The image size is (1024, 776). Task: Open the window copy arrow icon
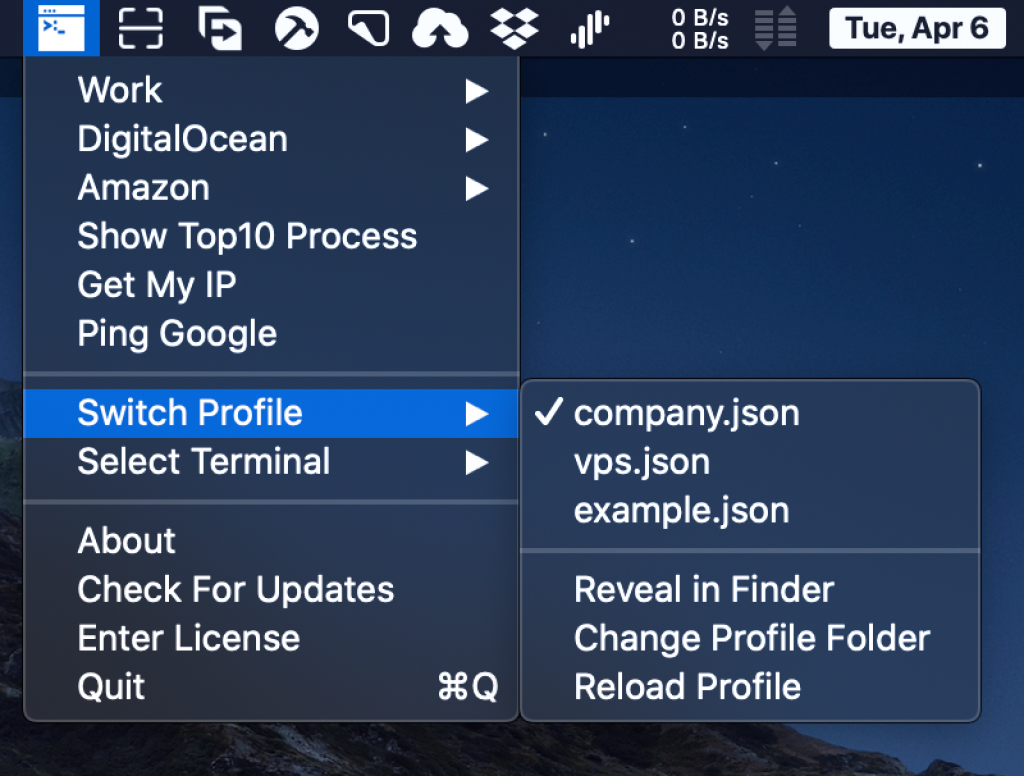coord(219,28)
